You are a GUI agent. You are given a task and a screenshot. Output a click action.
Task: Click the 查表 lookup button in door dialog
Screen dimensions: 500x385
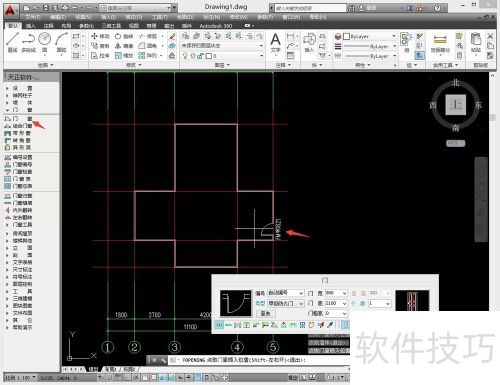click(x=266, y=313)
